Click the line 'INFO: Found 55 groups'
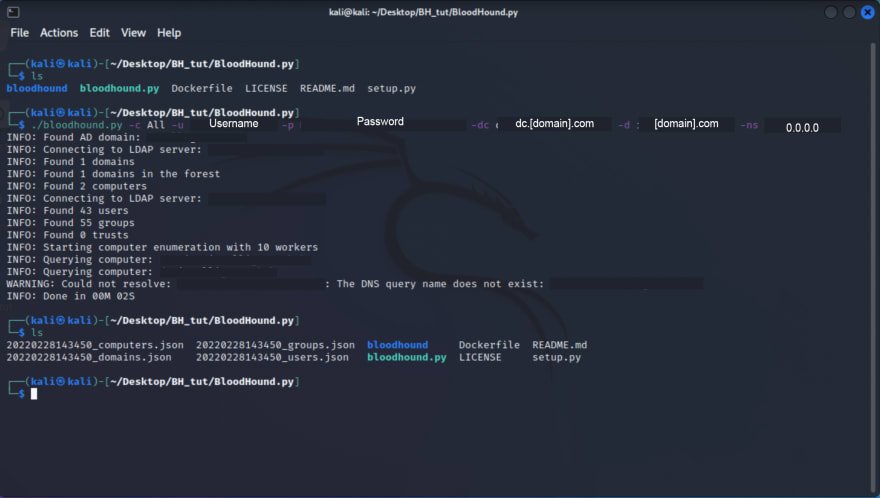Image resolution: width=880 pixels, height=498 pixels. pyautogui.click(x=70, y=223)
